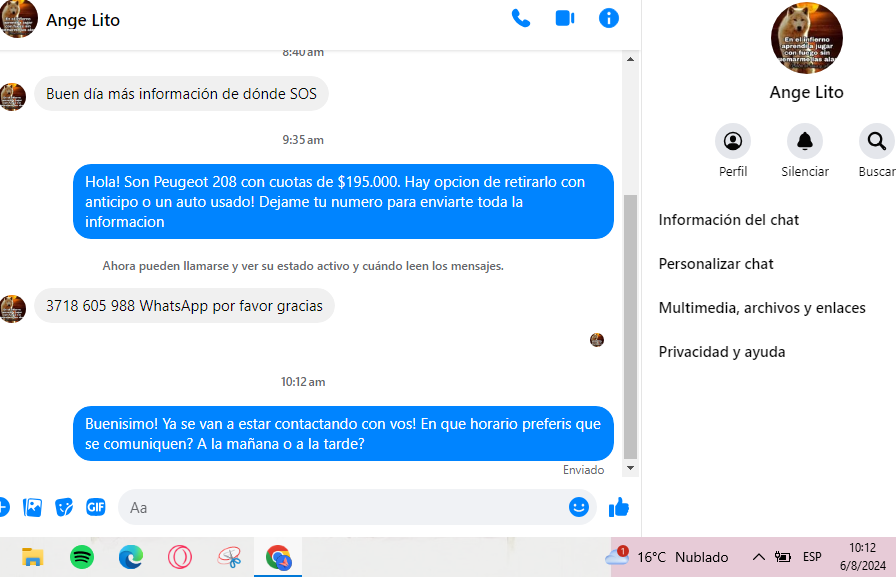The width and height of the screenshot is (896, 577).
Task: Toggle the conversation information panel icon
Action: pyautogui.click(x=609, y=19)
